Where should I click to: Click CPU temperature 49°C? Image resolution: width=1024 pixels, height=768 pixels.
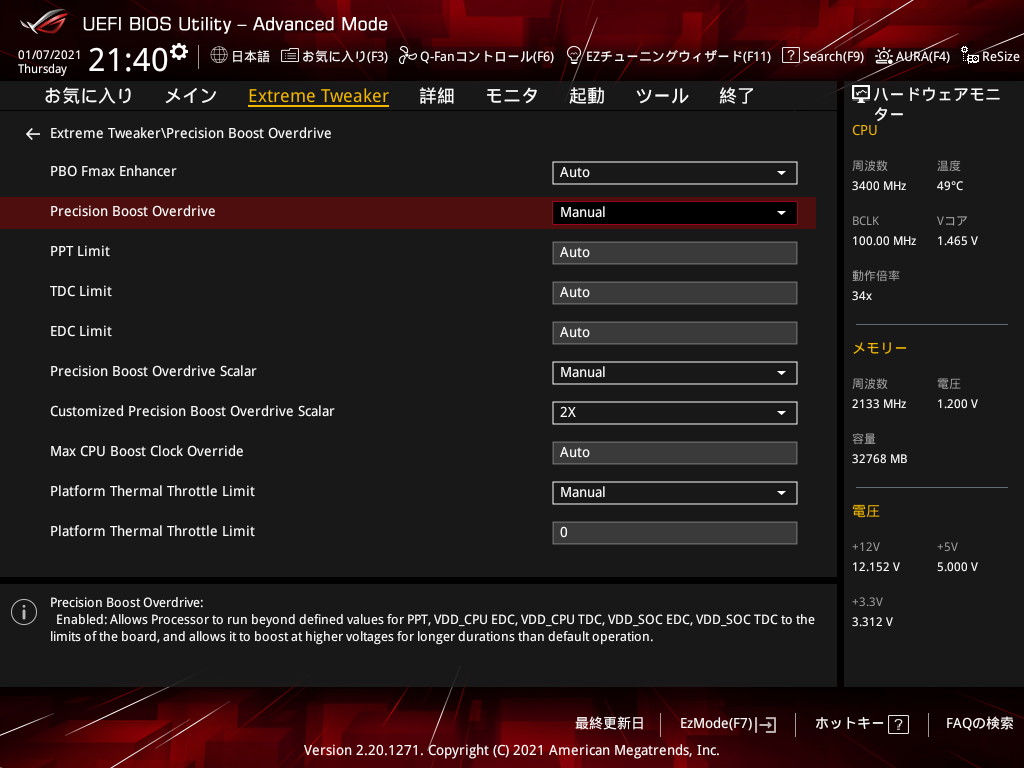point(950,186)
